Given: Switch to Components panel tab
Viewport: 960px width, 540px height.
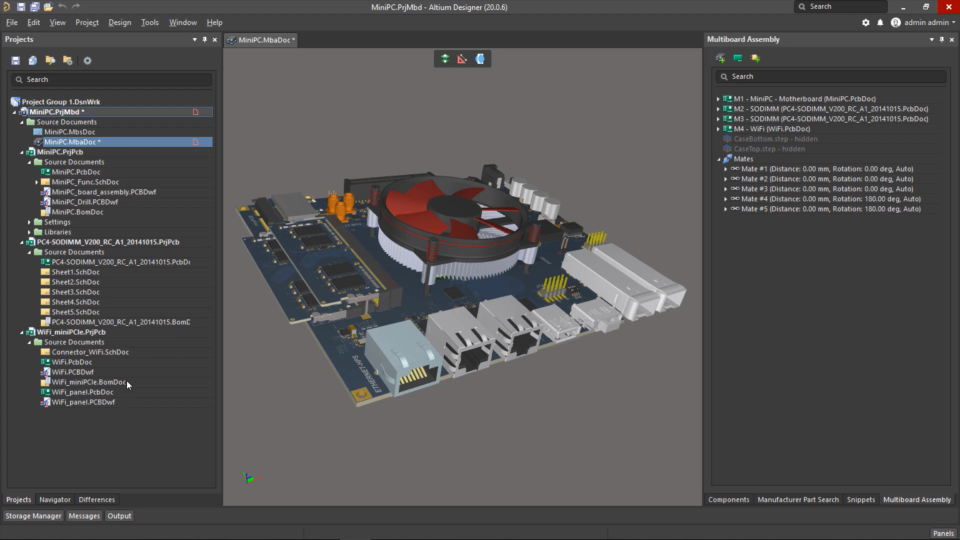Looking at the screenshot, I should (729, 500).
